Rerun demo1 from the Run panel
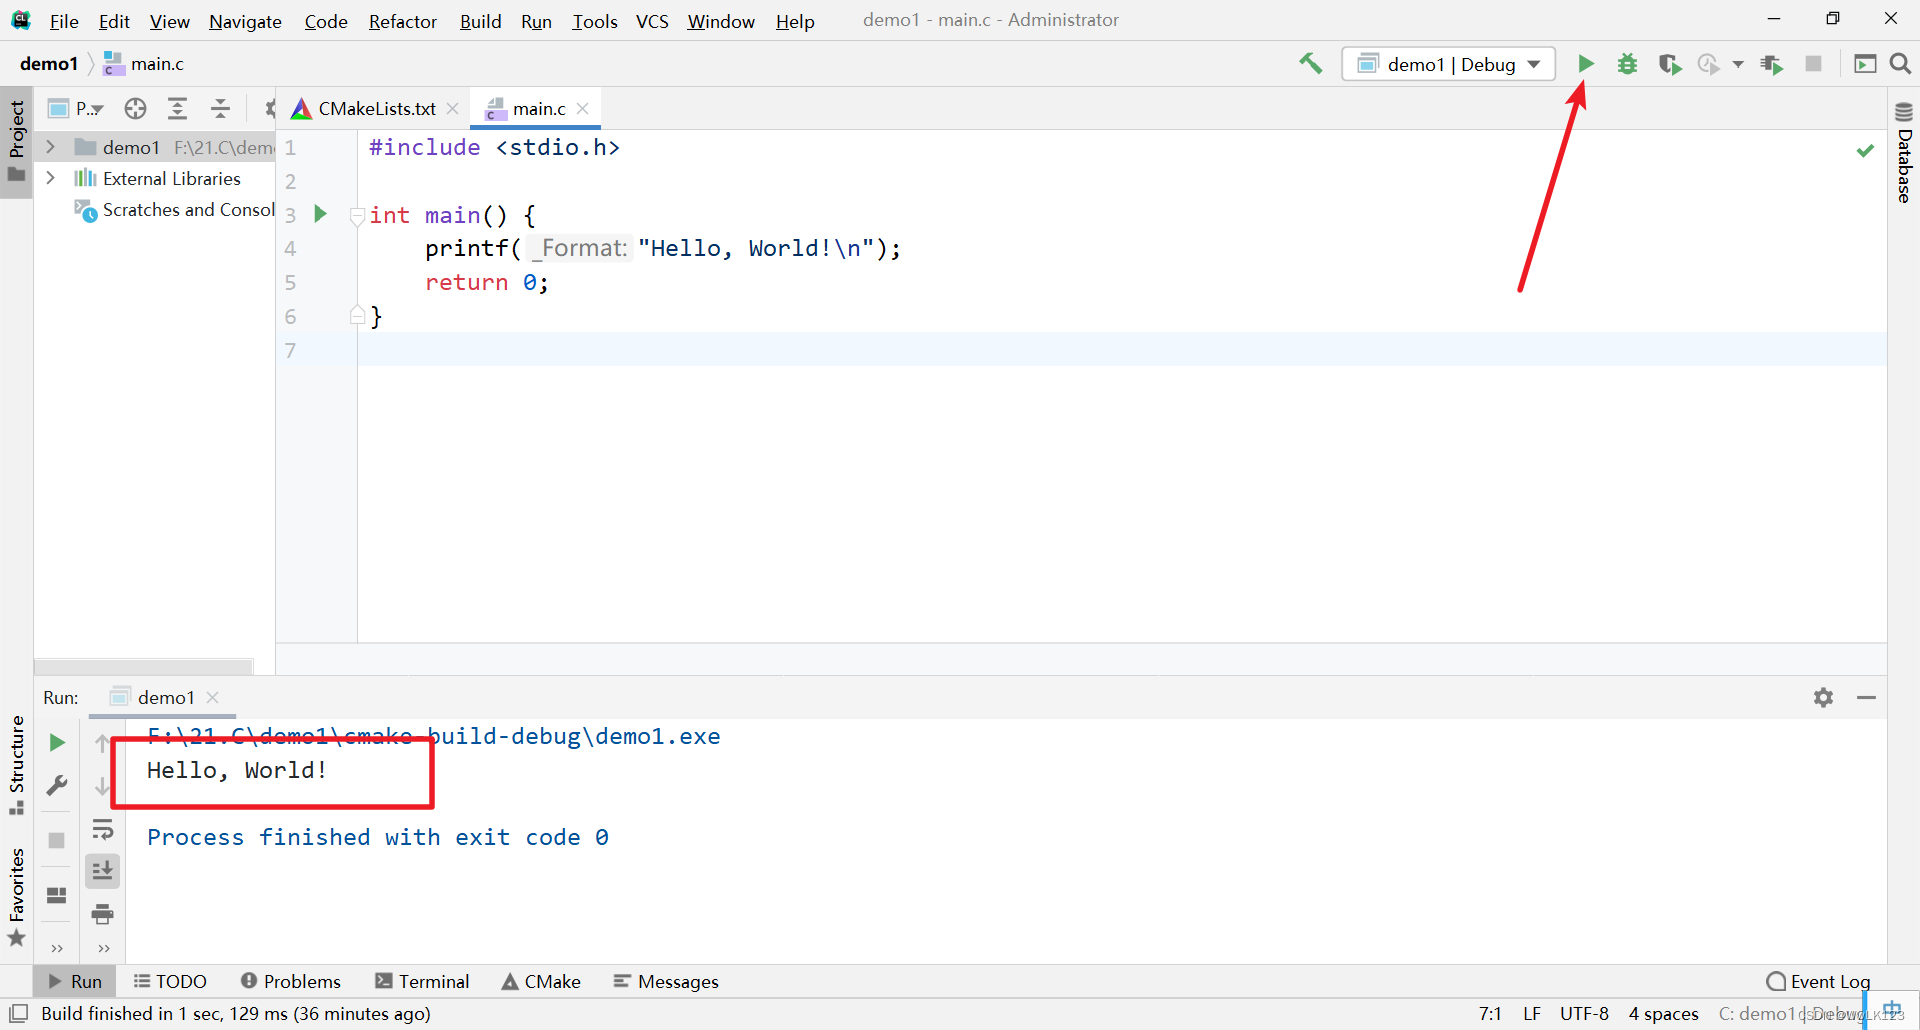This screenshot has width=1920, height=1030. [x=57, y=742]
